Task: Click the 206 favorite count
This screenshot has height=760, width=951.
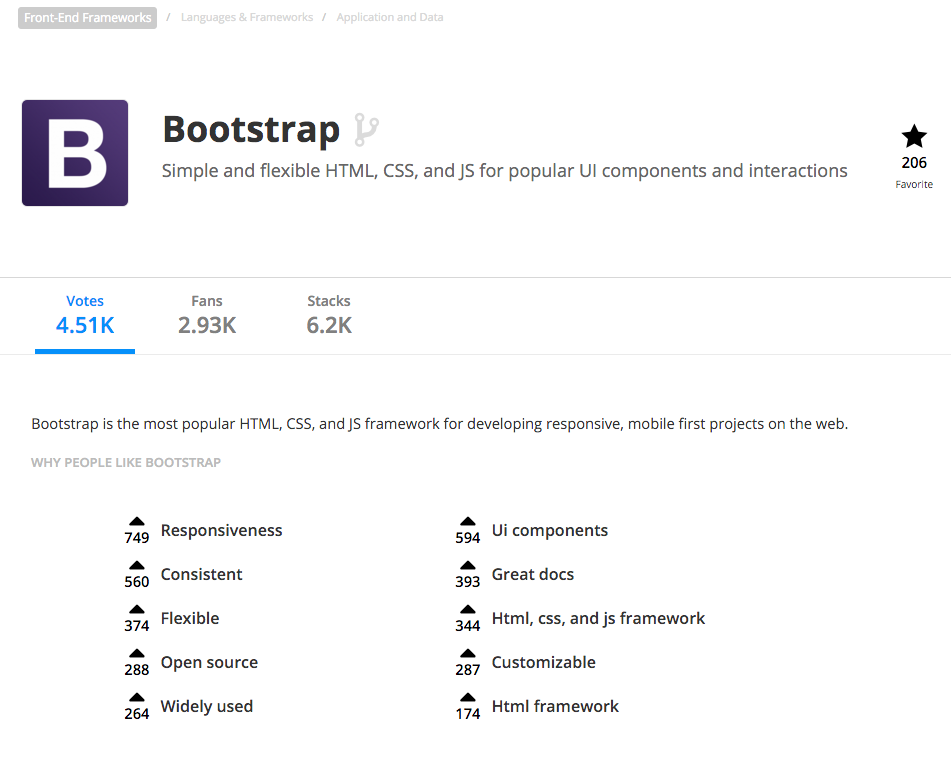Action: coord(914,163)
